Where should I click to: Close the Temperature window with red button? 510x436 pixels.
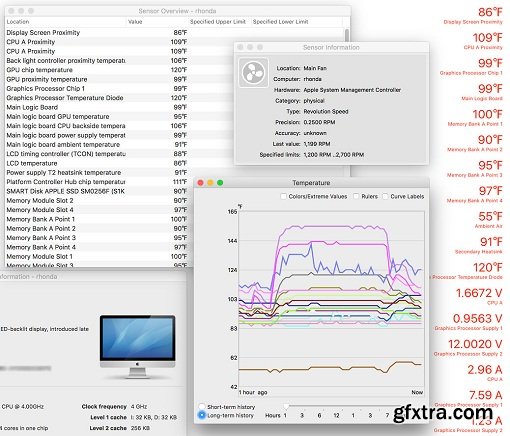point(201,183)
